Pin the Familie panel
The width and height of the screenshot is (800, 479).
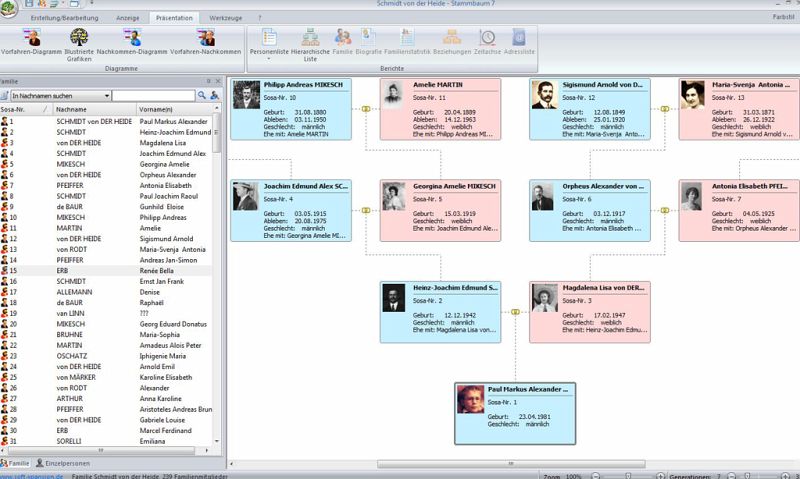[207, 81]
